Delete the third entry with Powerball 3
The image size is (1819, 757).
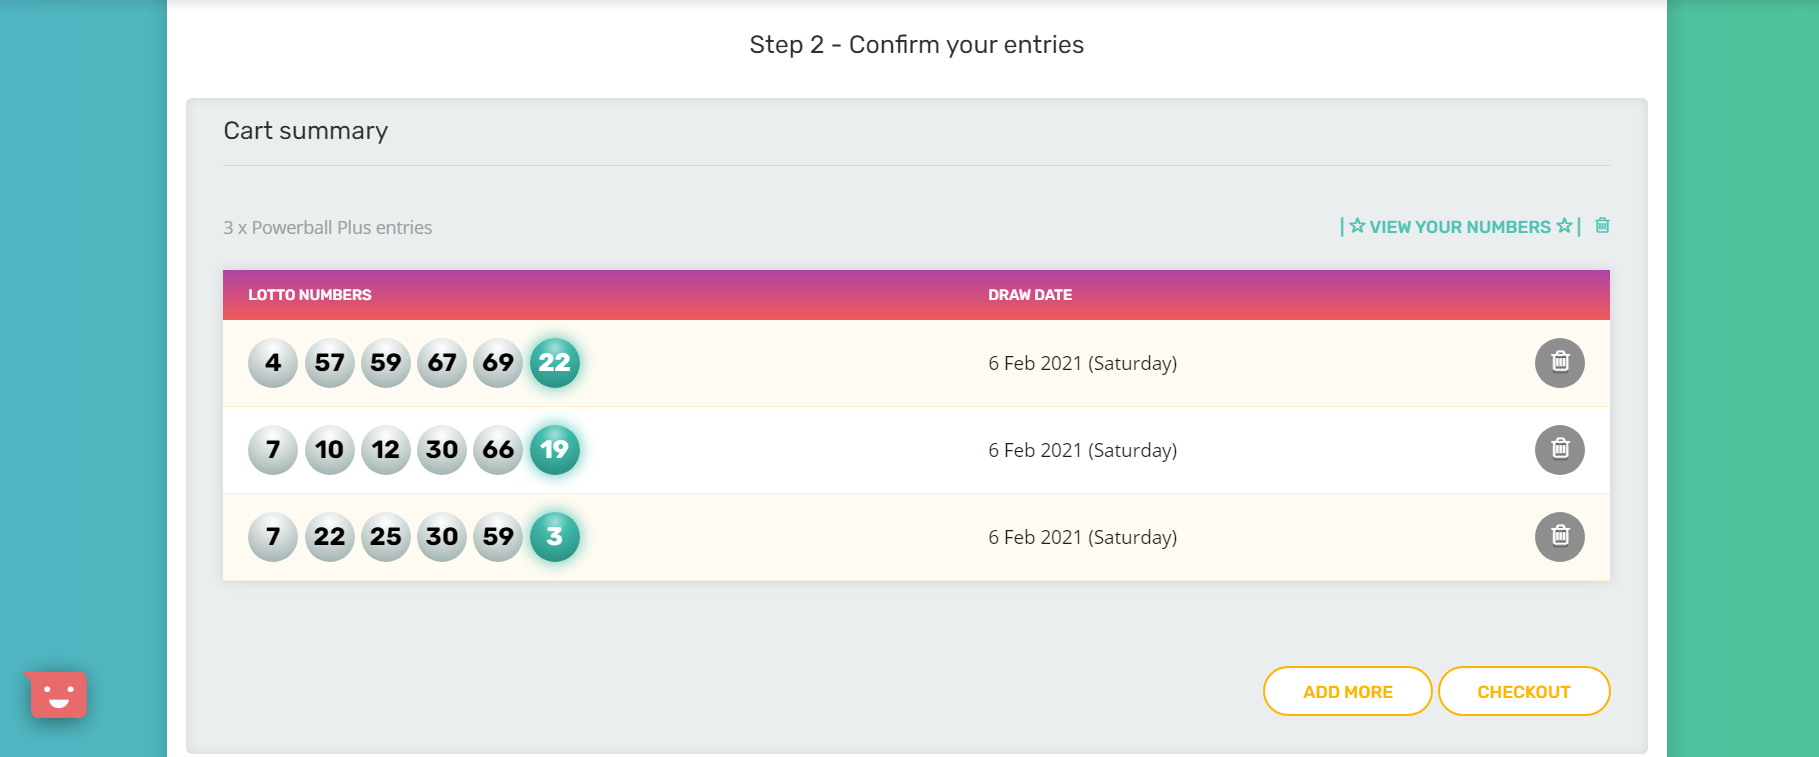pos(1559,536)
